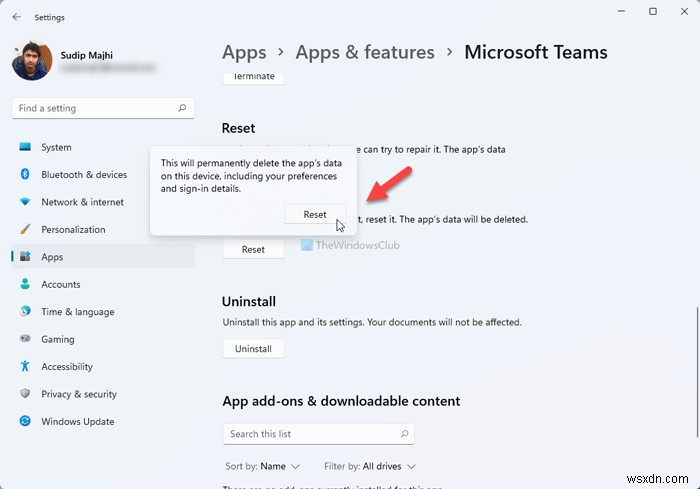Click the Personalization brush icon
The image size is (700, 489).
pyautogui.click(x=25, y=229)
